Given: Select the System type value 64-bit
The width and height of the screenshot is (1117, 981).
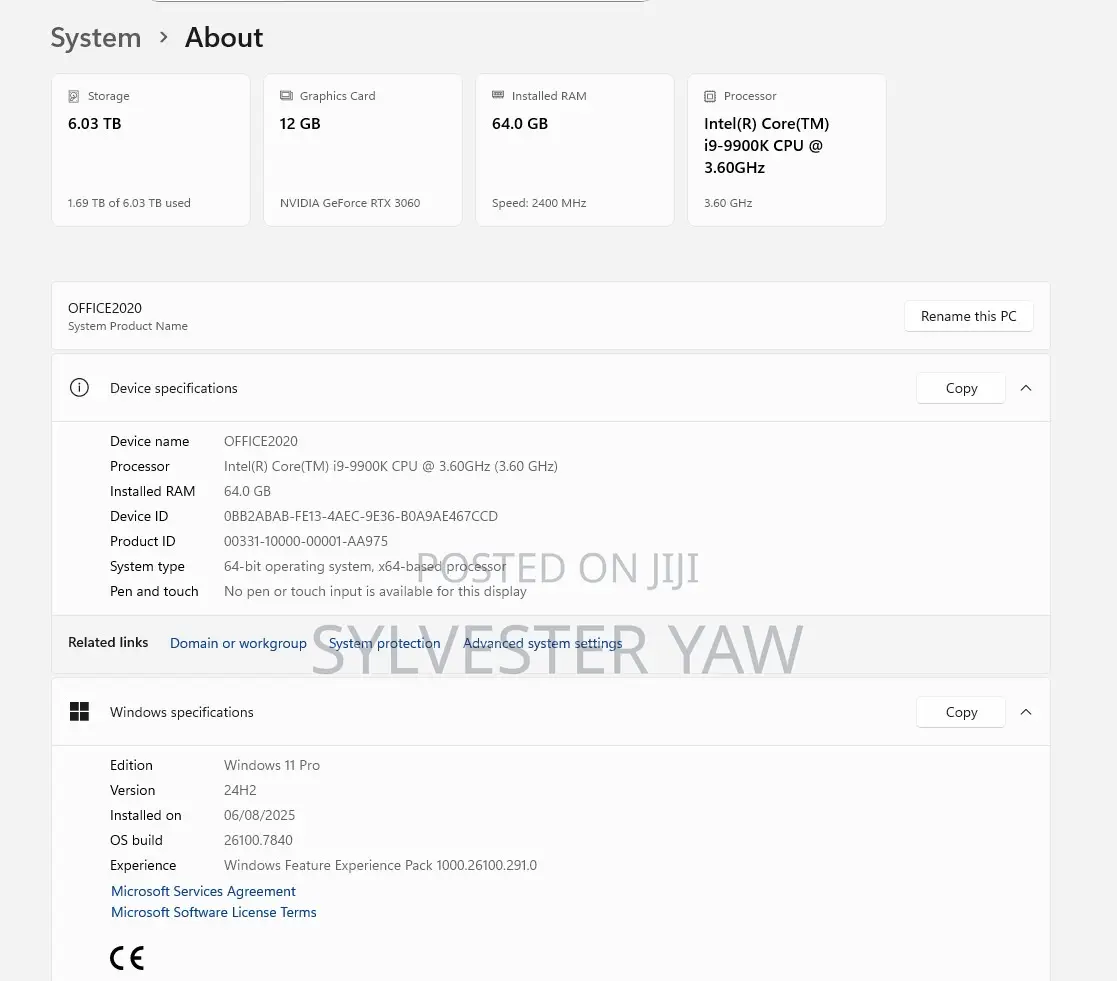Looking at the screenshot, I should tap(365, 566).
